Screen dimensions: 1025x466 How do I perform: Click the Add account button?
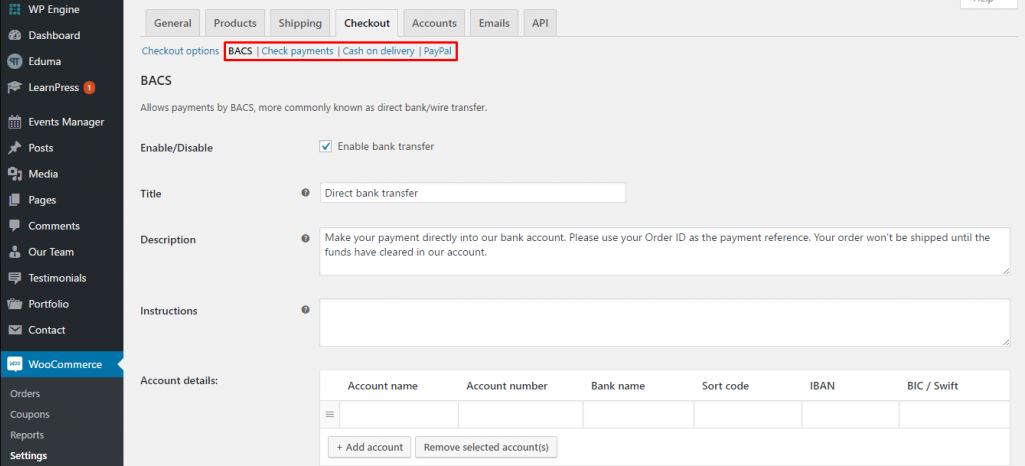click(369, 448)
